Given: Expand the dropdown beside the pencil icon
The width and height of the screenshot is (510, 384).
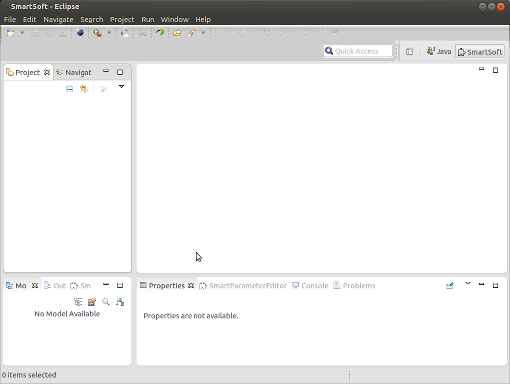Looking at the screenshot, I should tap(203, 33).
